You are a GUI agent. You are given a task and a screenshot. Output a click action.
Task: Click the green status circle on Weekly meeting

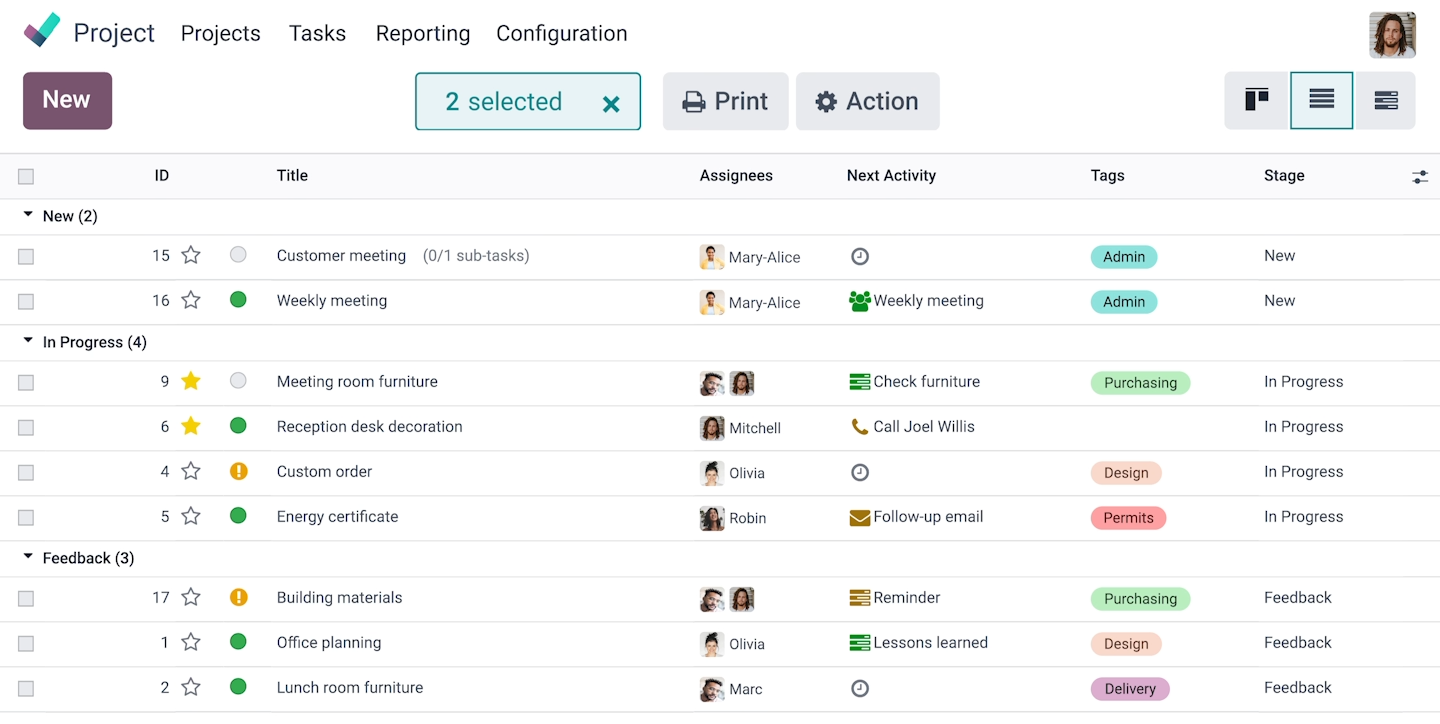click(238, 301)
